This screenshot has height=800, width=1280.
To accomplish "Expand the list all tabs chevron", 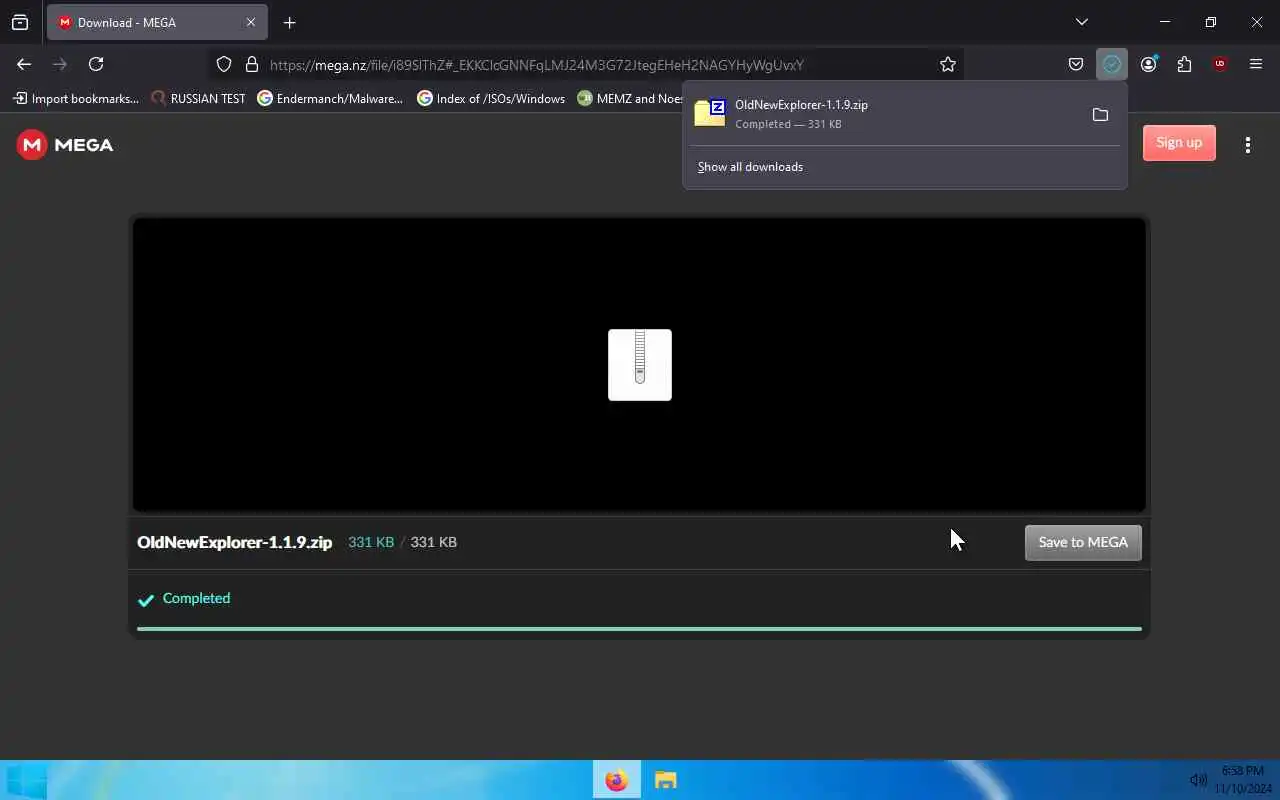I will (x=1081, y=22).
